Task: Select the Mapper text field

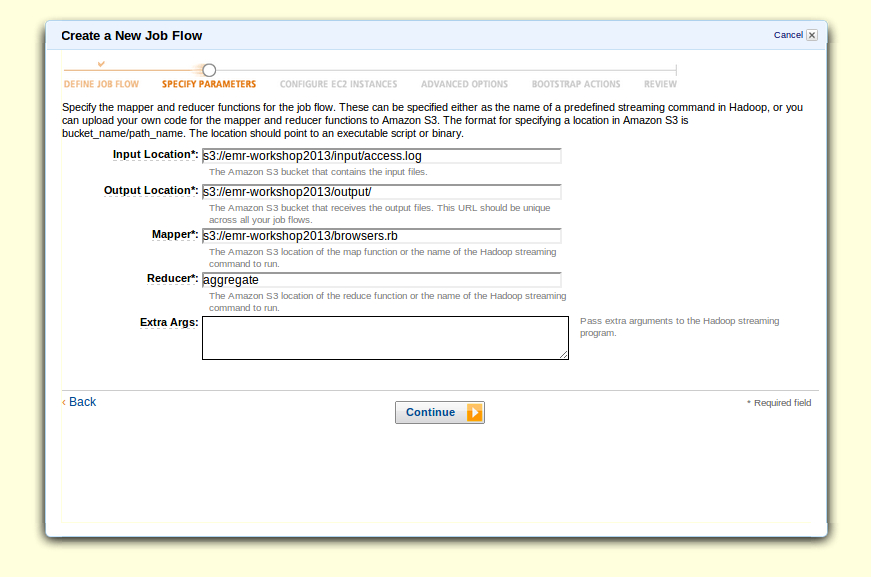Action: click(381, 236)
